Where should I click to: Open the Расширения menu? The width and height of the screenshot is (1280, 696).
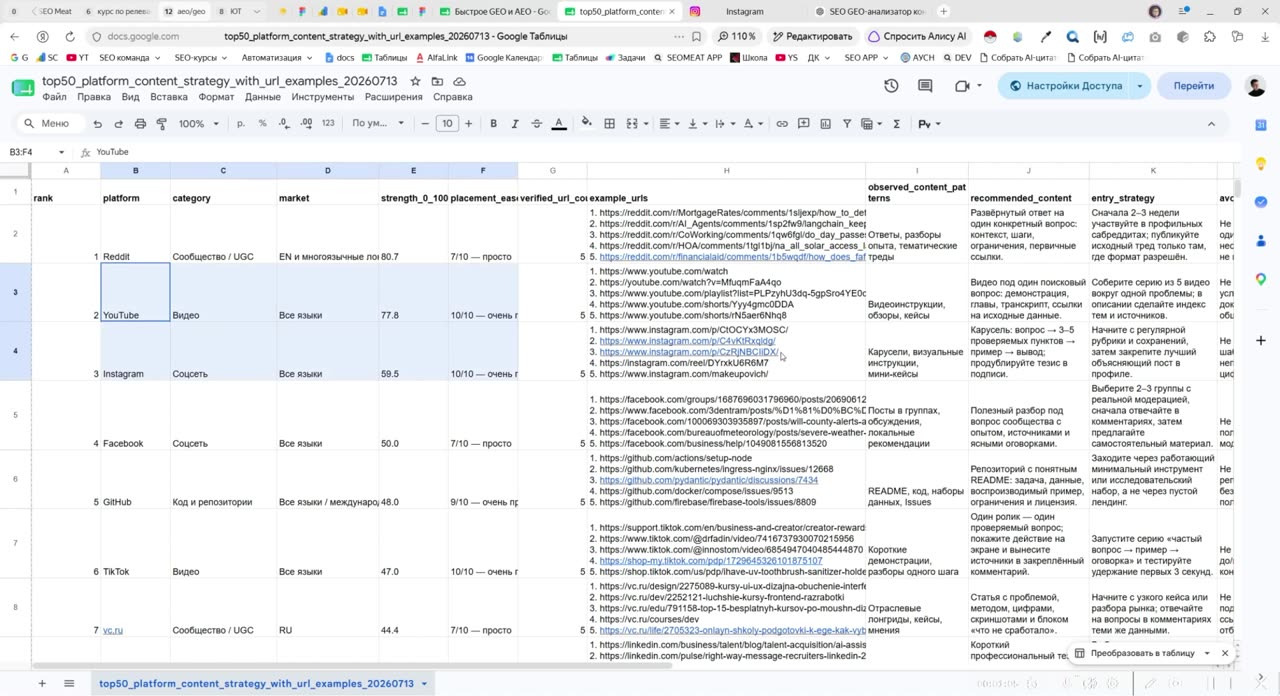(x=393, y=97)
